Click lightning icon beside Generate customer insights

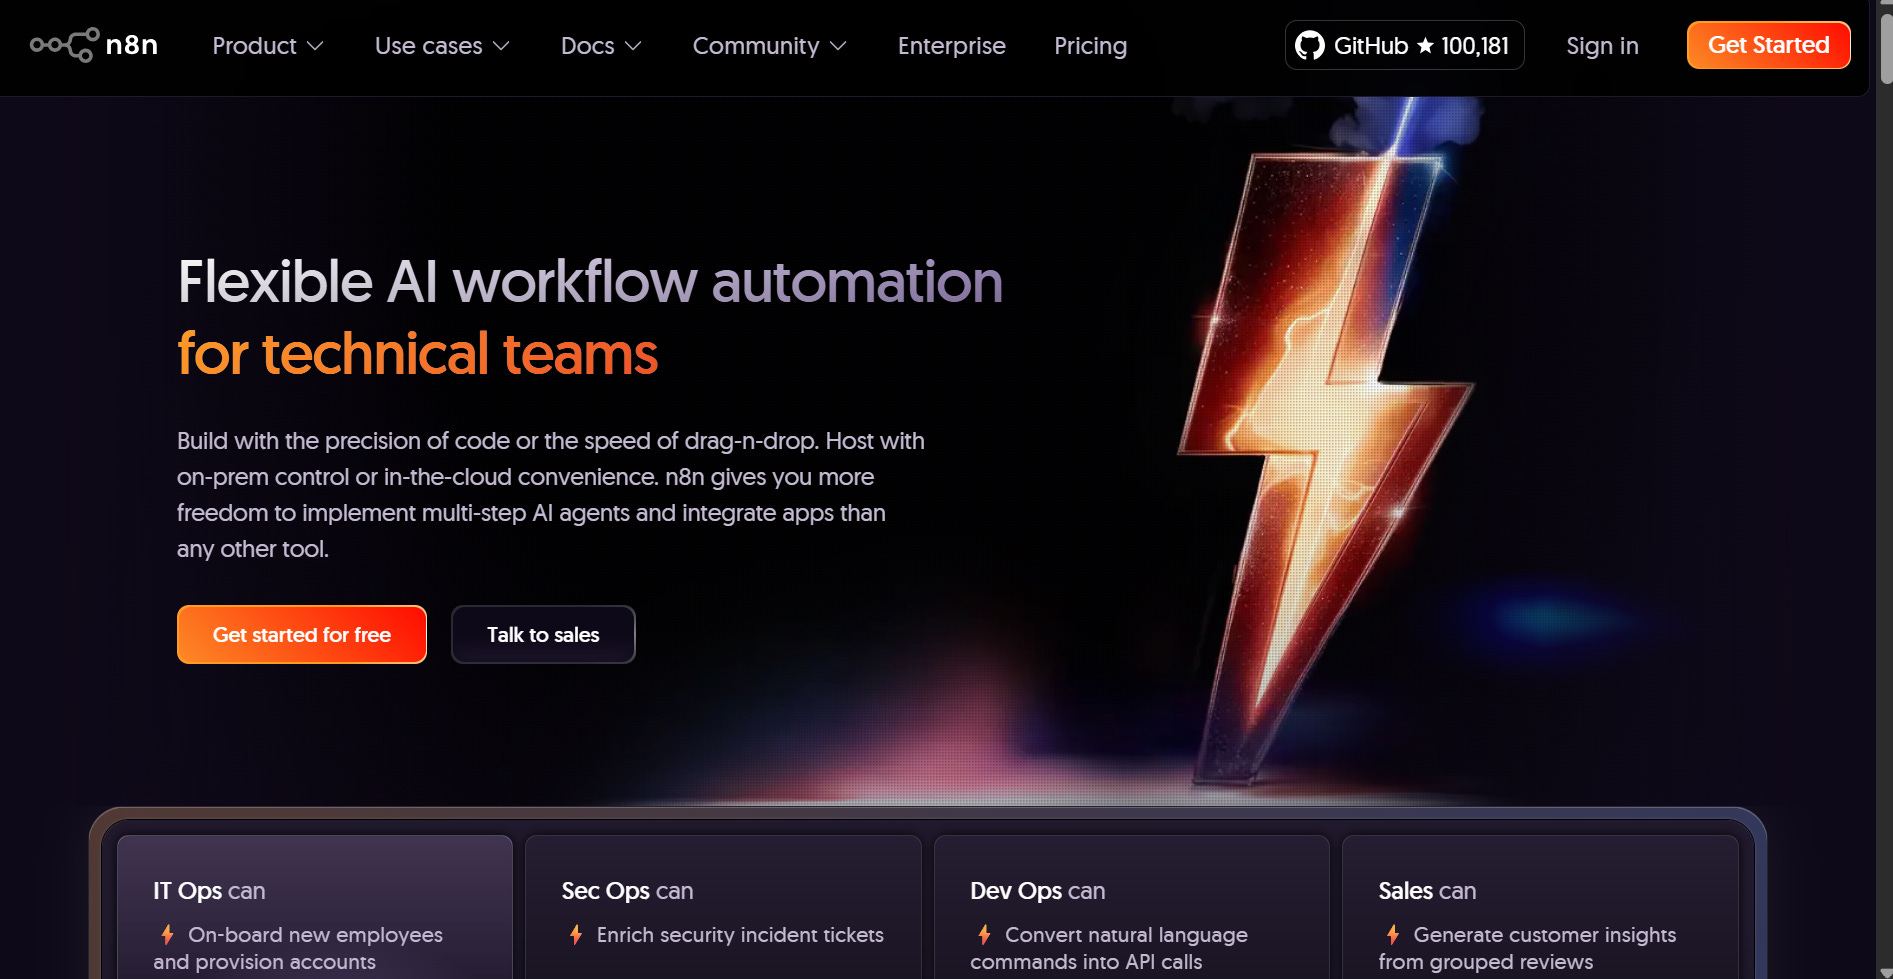(x=1393, y=935)
